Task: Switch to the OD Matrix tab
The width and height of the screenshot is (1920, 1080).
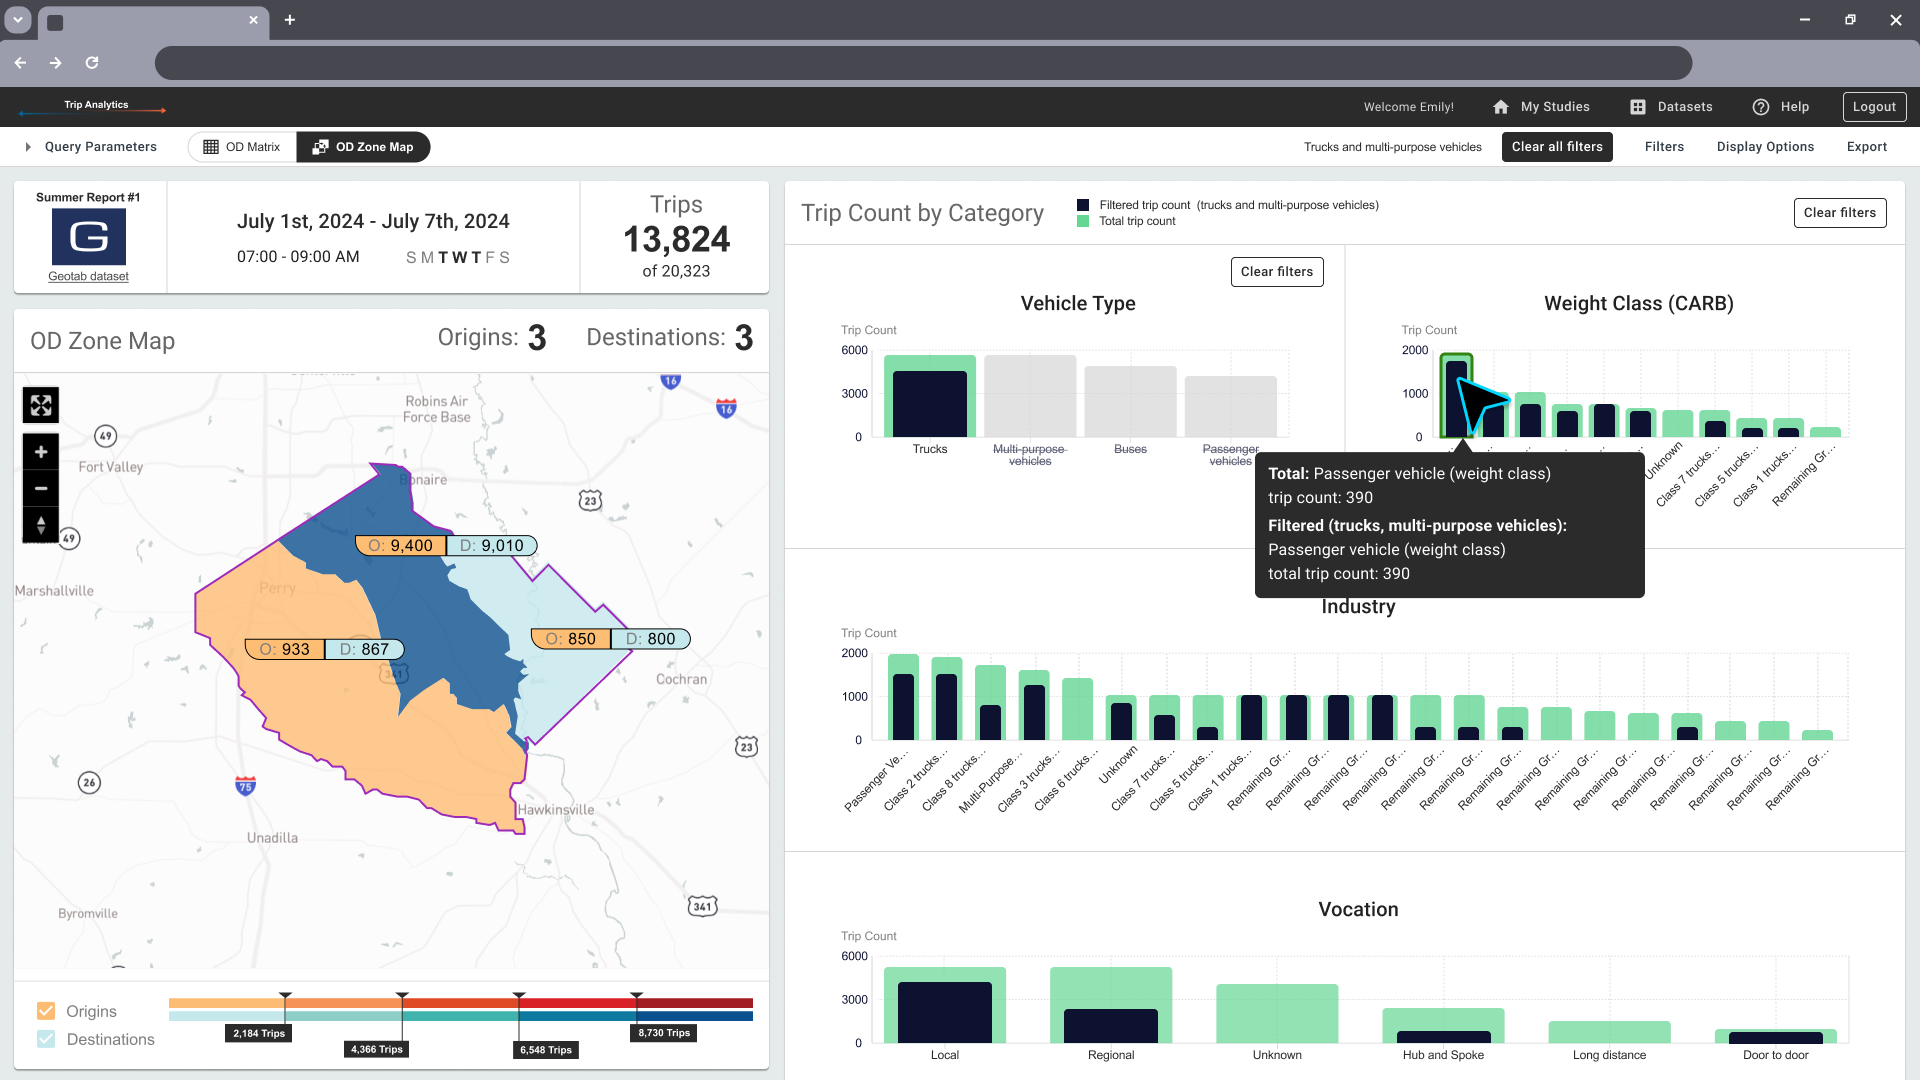Action: [x=242, y=147]
